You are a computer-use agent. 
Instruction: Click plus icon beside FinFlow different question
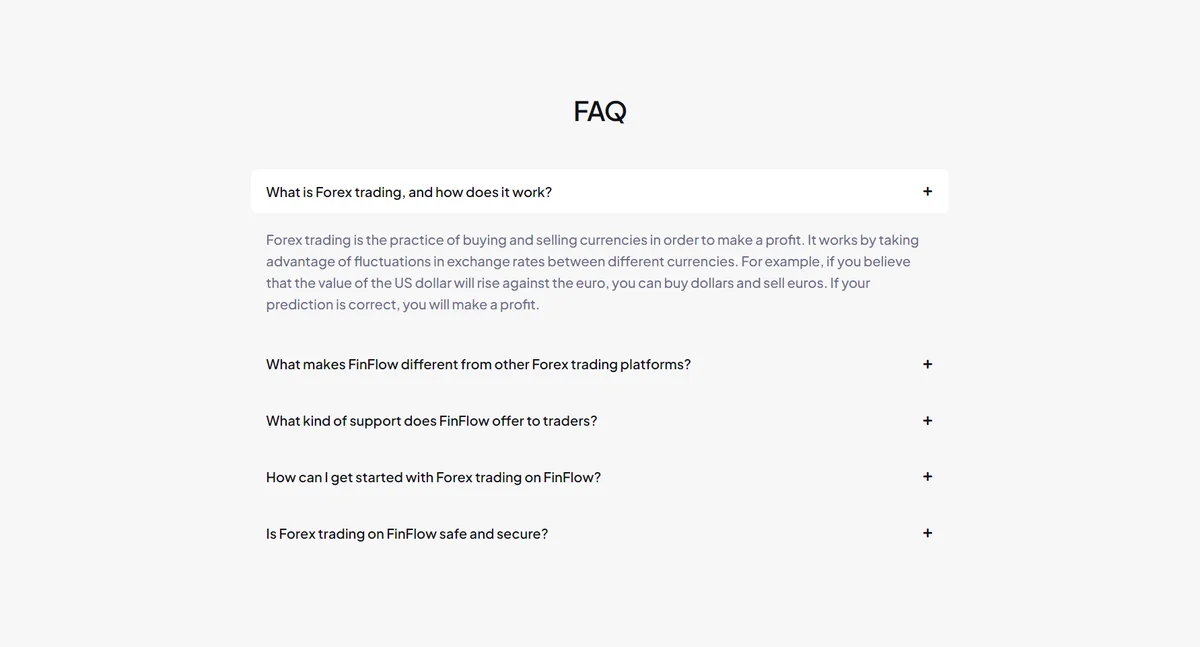927,364
